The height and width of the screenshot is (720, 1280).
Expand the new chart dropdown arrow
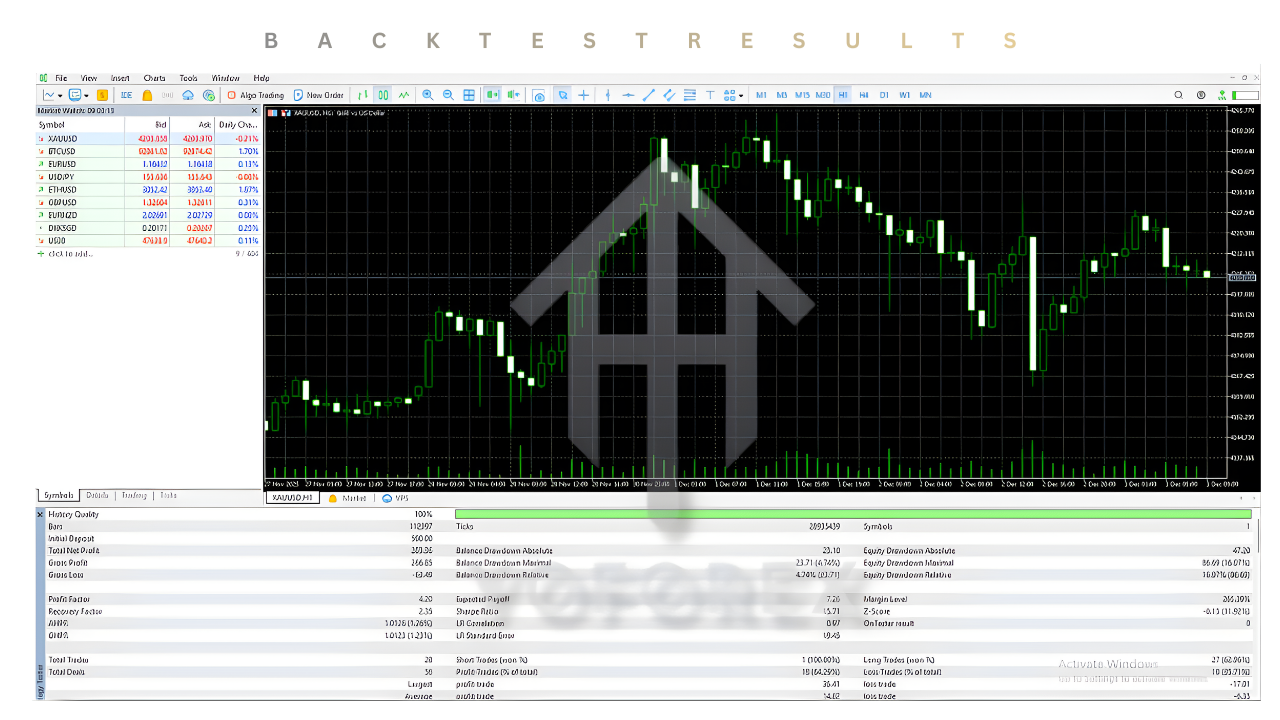pos(61,96)
